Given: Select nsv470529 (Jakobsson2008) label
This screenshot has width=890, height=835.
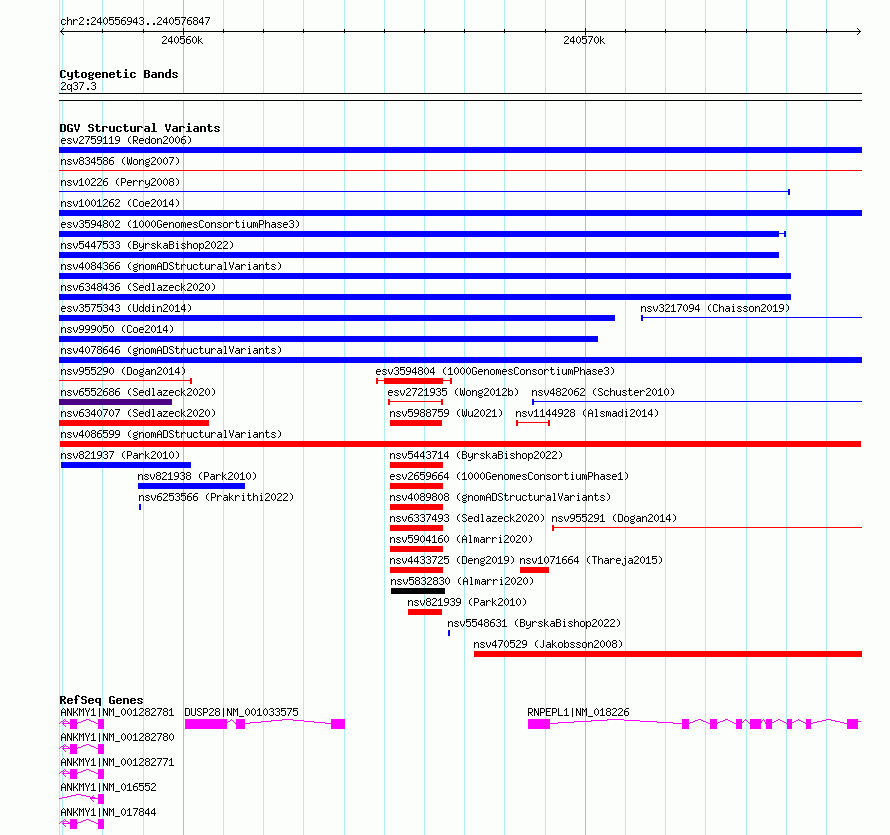Looking at the screenshot, I should coord(548,644).
